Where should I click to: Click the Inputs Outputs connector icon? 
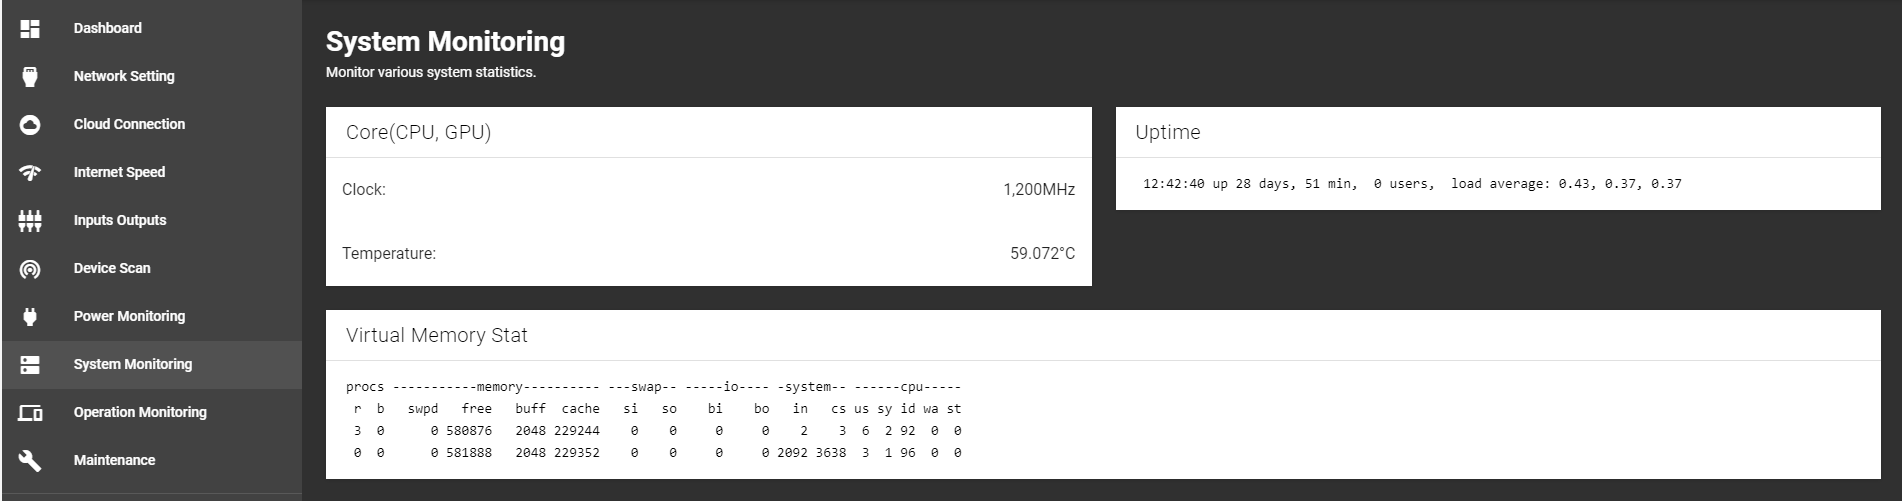30,221
